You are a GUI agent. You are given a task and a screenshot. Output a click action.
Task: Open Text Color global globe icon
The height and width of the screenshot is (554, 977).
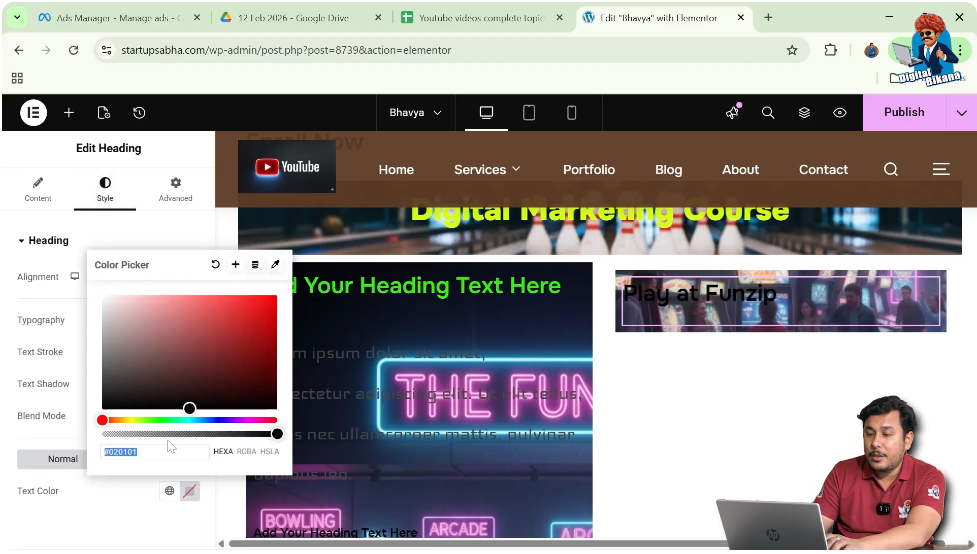coord(169,491)
